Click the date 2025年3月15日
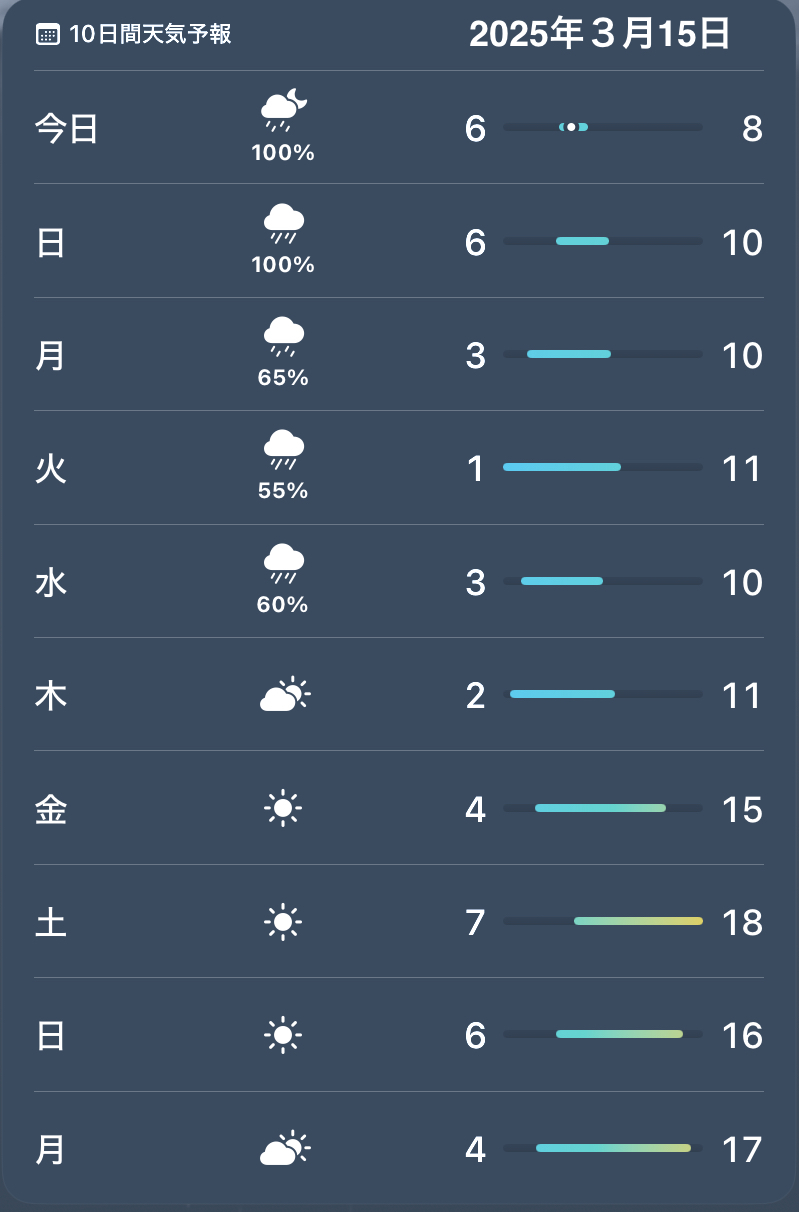The height and width of the screenshot is (1212, 799). (x=599, y=35)
